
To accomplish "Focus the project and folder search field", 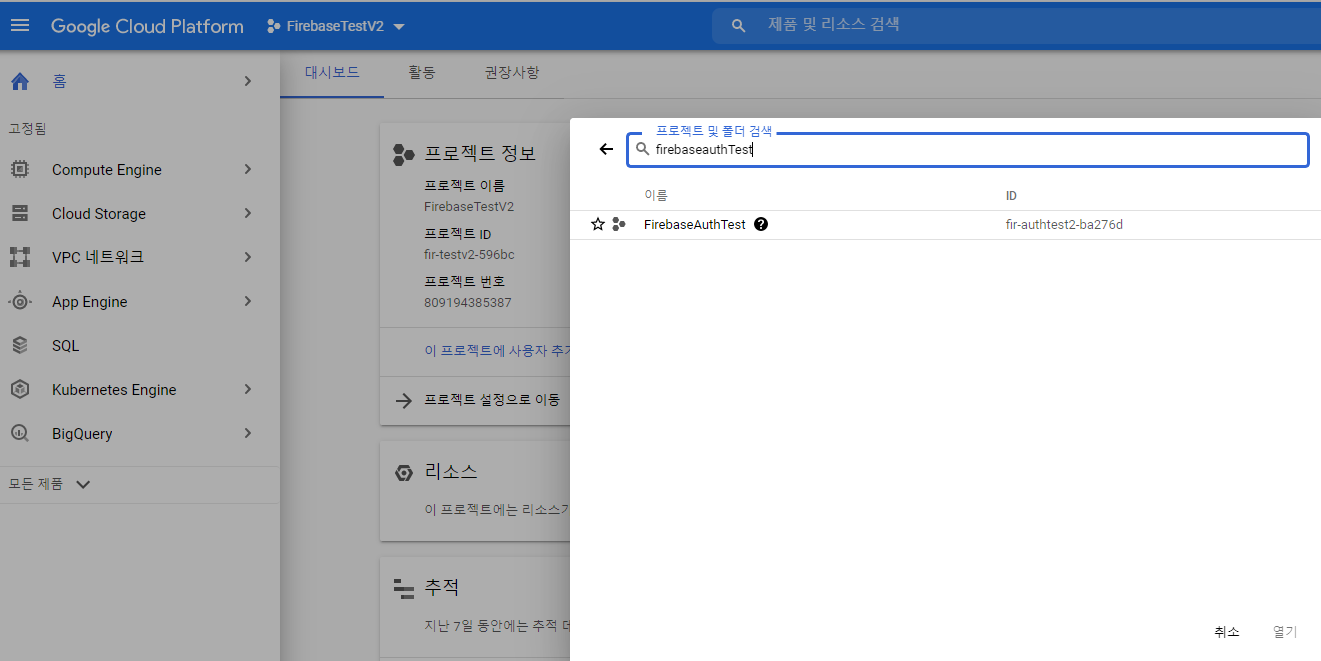I will (968, 149).
